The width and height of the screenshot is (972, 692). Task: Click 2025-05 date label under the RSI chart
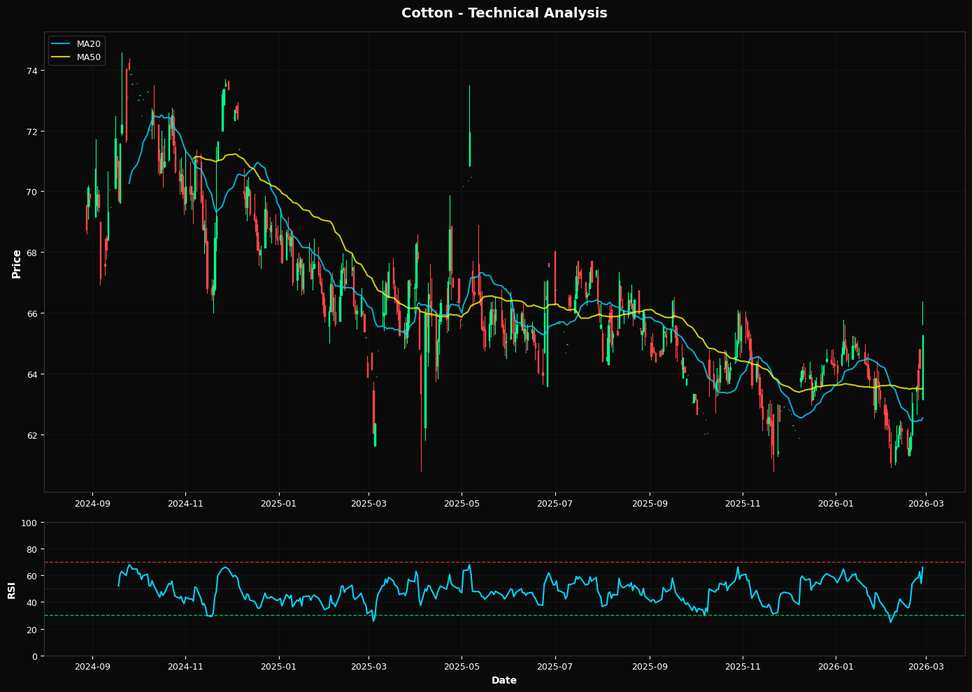click(462, 667)
